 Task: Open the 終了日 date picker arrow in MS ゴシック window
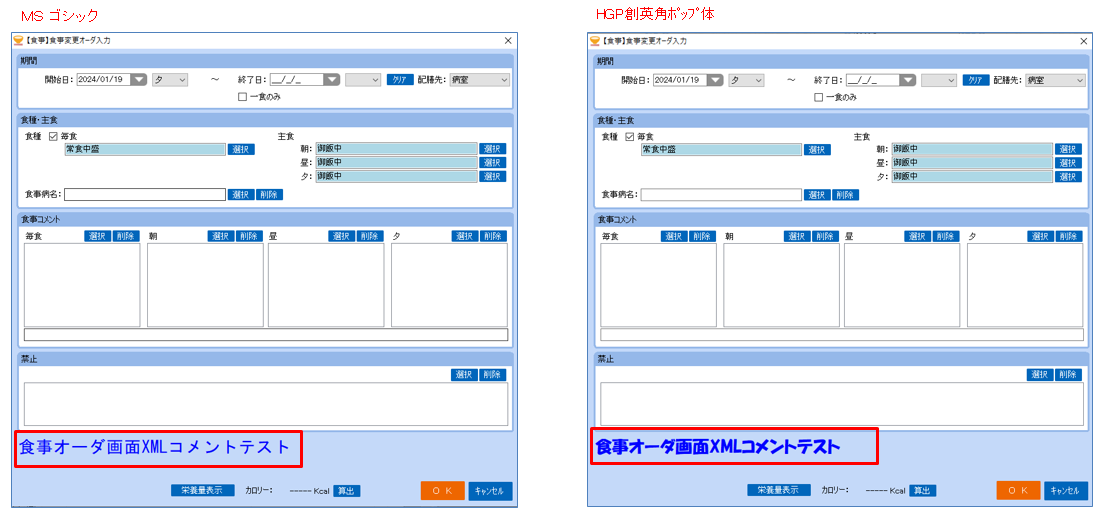(332, 80)
